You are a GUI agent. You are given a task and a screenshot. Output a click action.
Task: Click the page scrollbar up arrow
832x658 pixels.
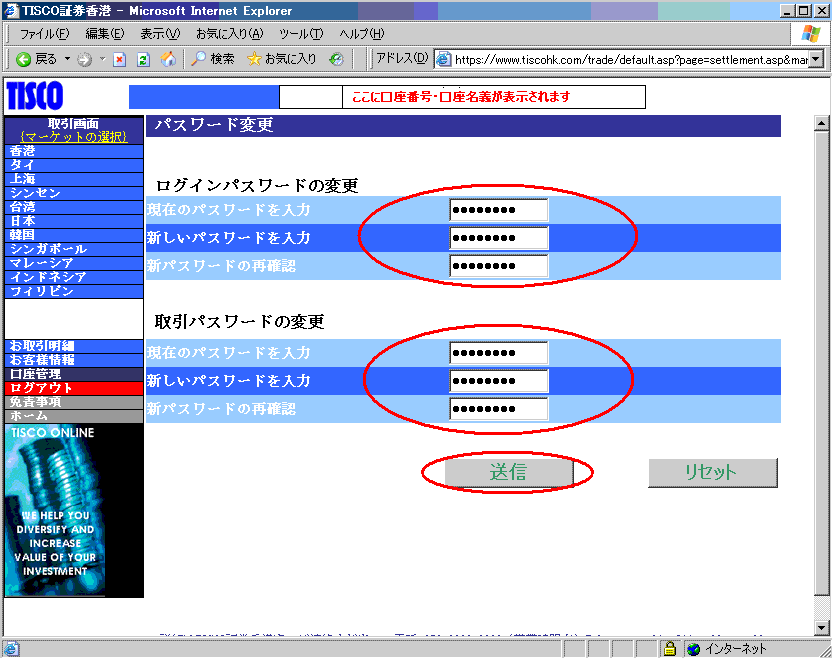[821, 123]
